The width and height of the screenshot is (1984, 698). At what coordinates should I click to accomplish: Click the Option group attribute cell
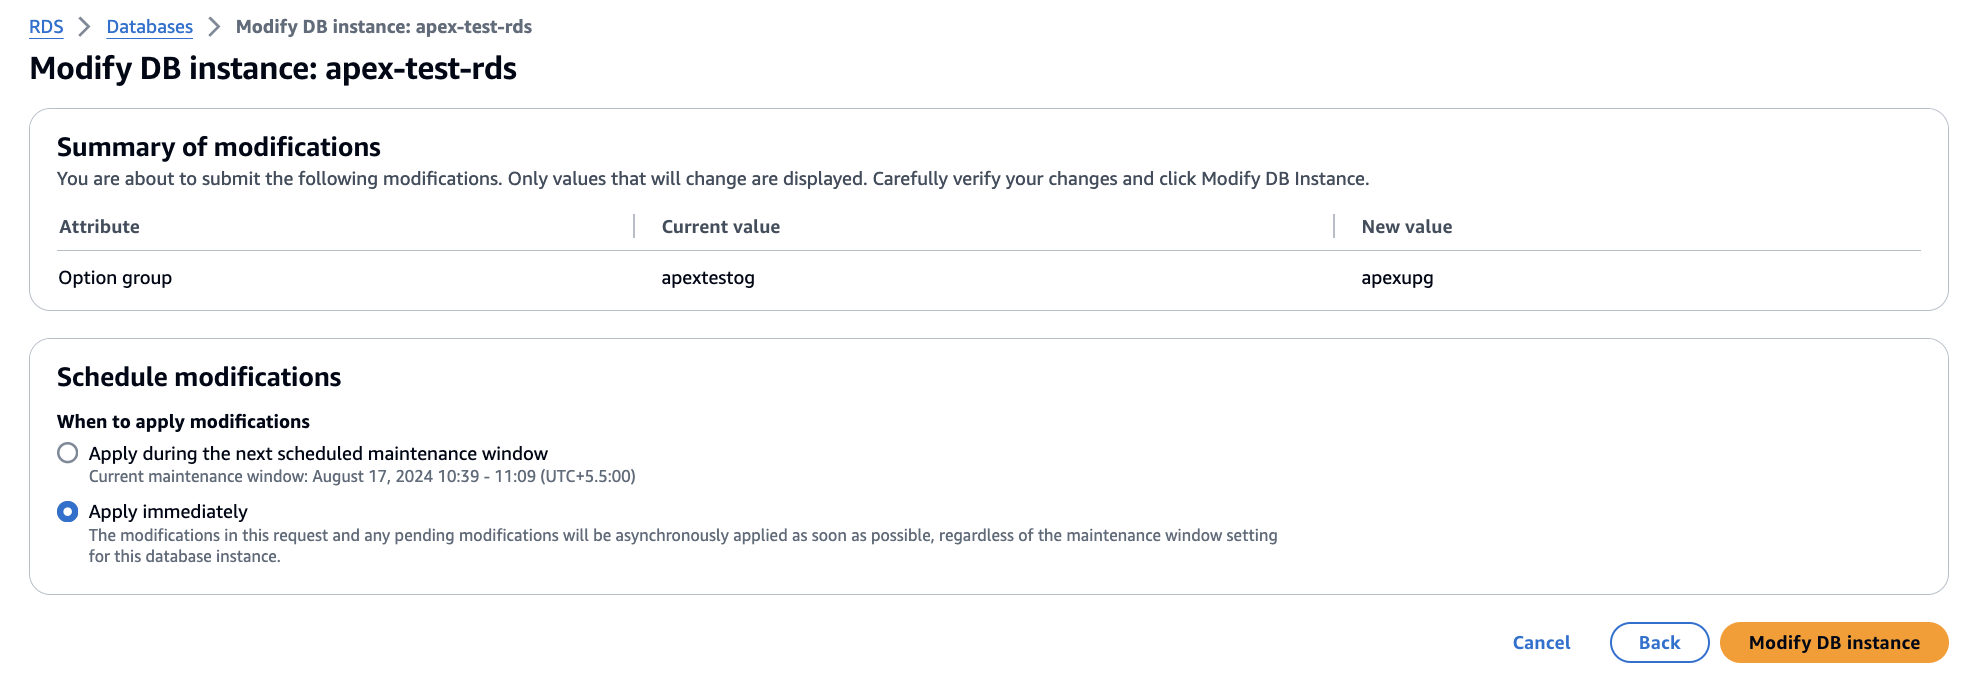click(115, 278)
